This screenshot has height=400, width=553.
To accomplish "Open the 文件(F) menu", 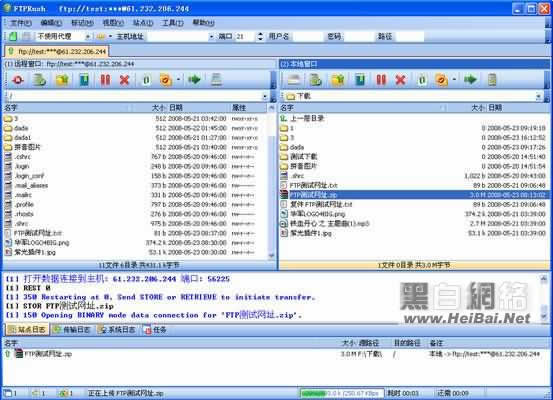I will pos(20,23).
